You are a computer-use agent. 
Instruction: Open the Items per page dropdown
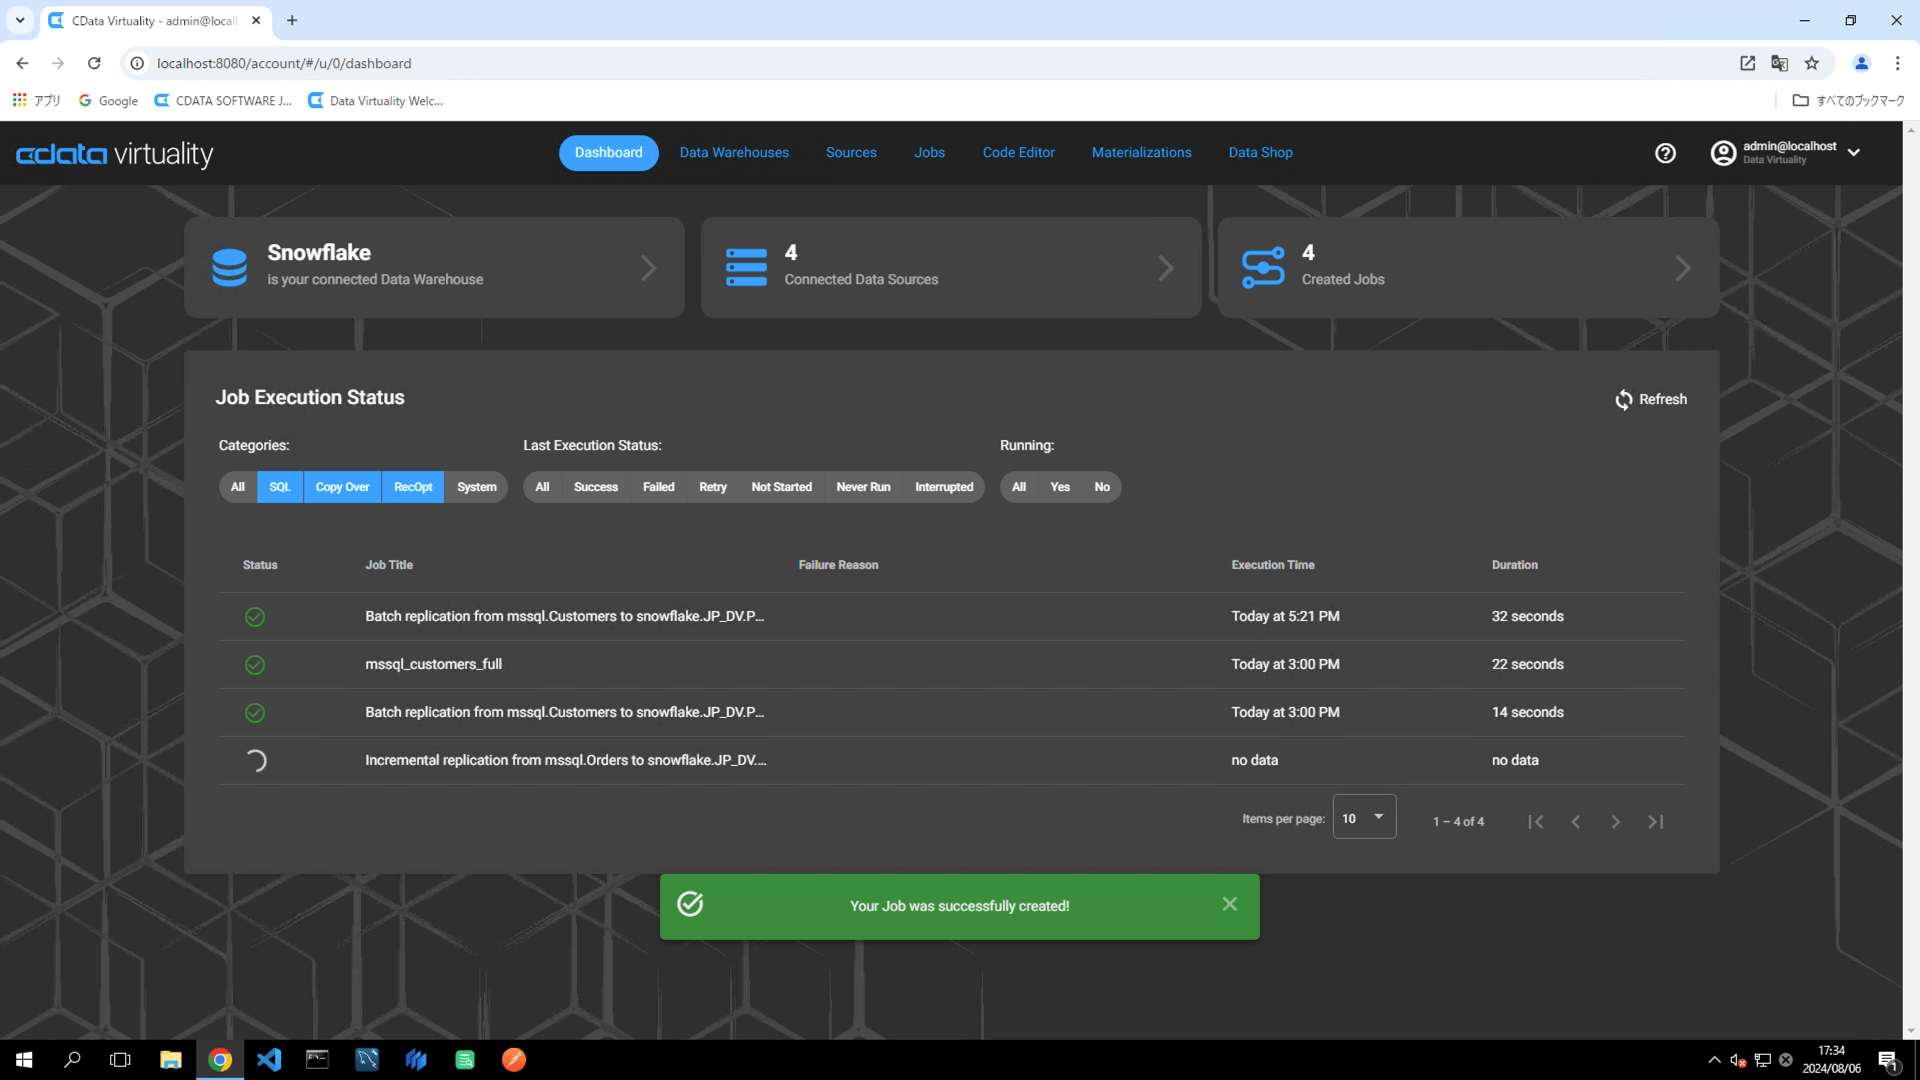[1364, 818]
